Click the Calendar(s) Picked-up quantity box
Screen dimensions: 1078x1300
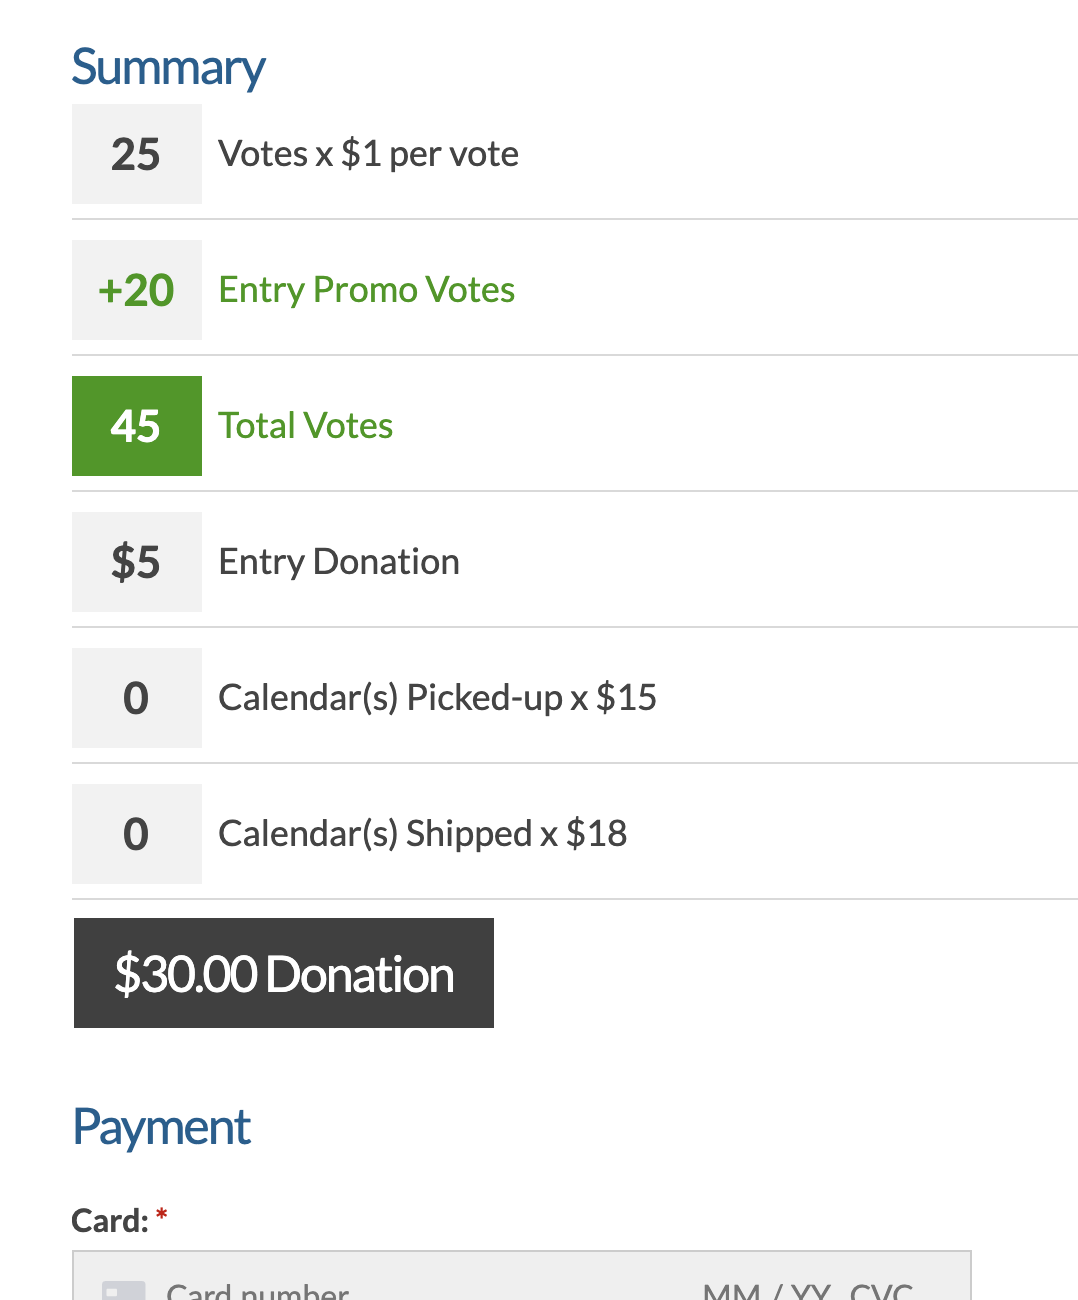[x=137, y=698]
